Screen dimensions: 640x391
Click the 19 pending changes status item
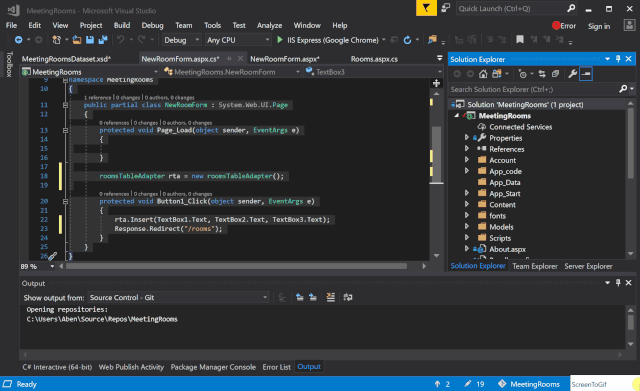(x=474, y=384)
